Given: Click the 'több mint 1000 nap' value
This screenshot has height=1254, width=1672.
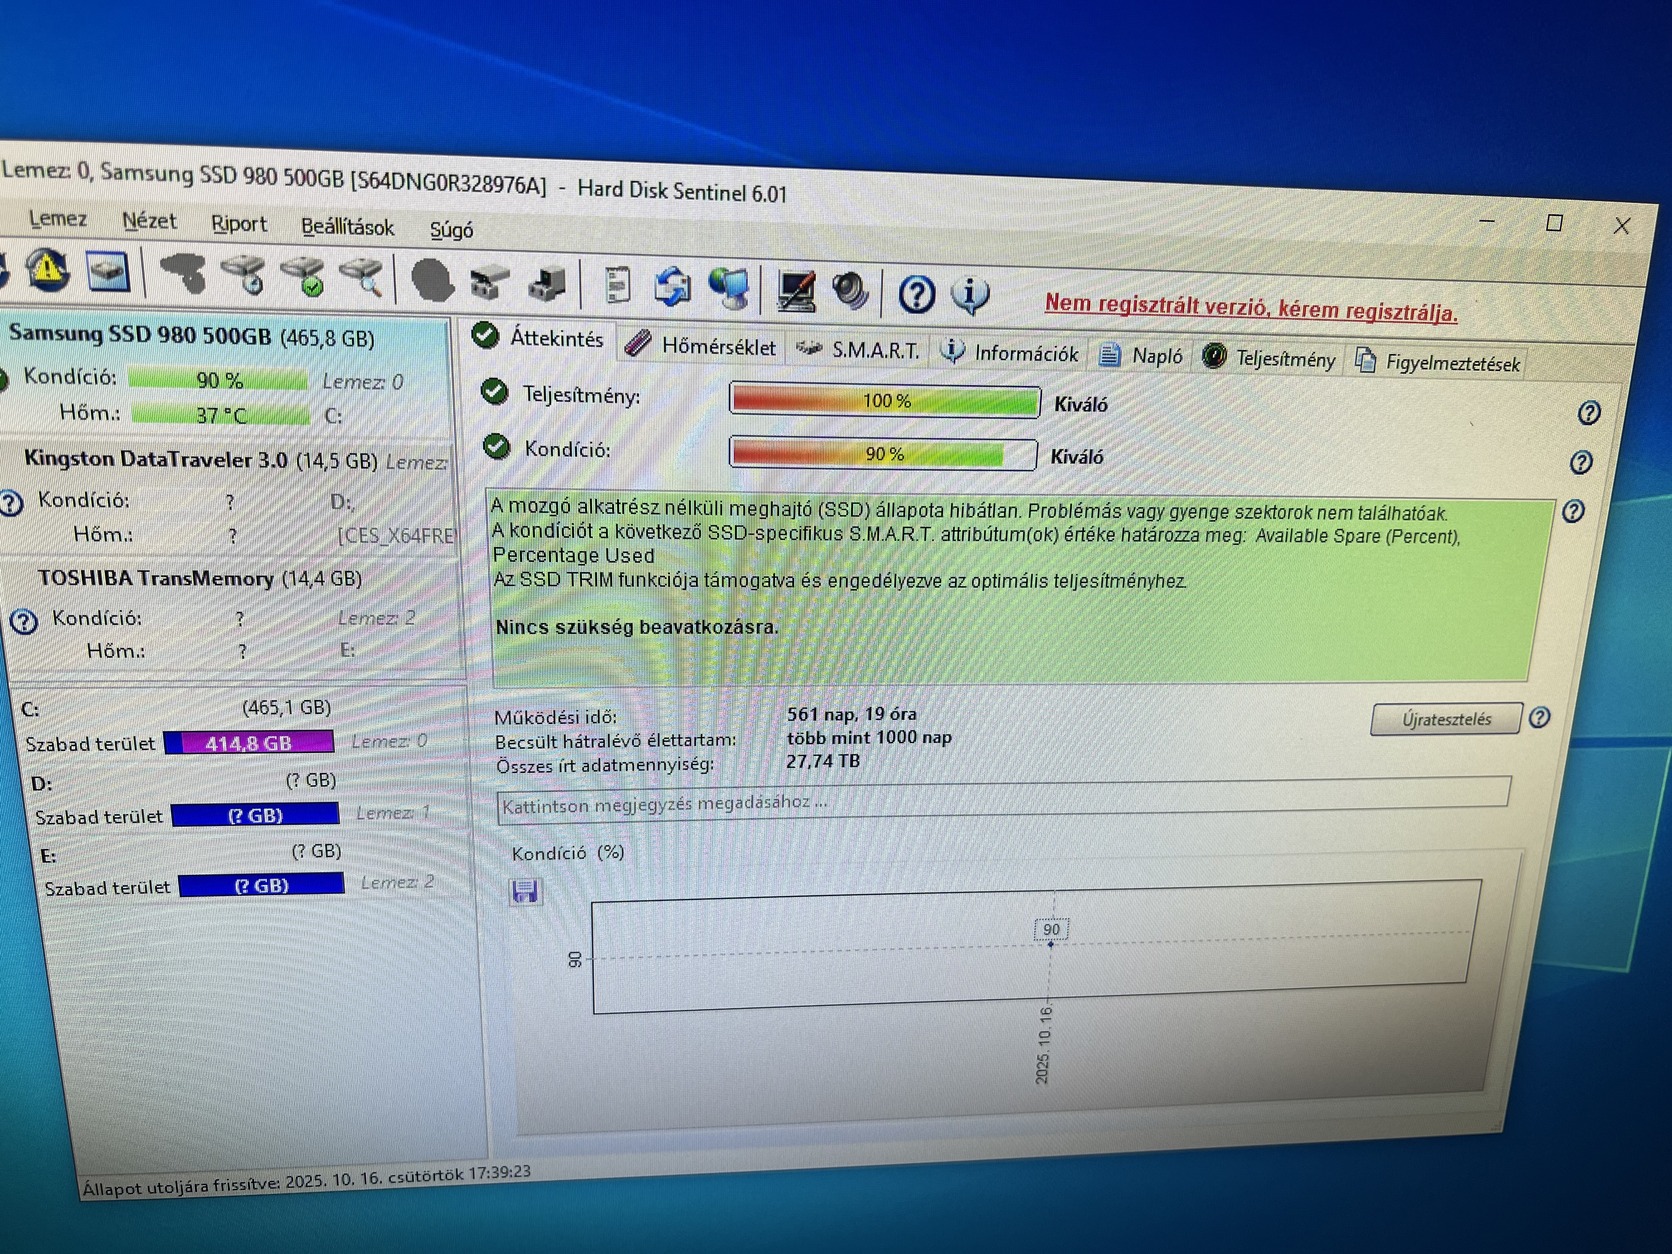Looking at the screenshot, I should point(869,738).
